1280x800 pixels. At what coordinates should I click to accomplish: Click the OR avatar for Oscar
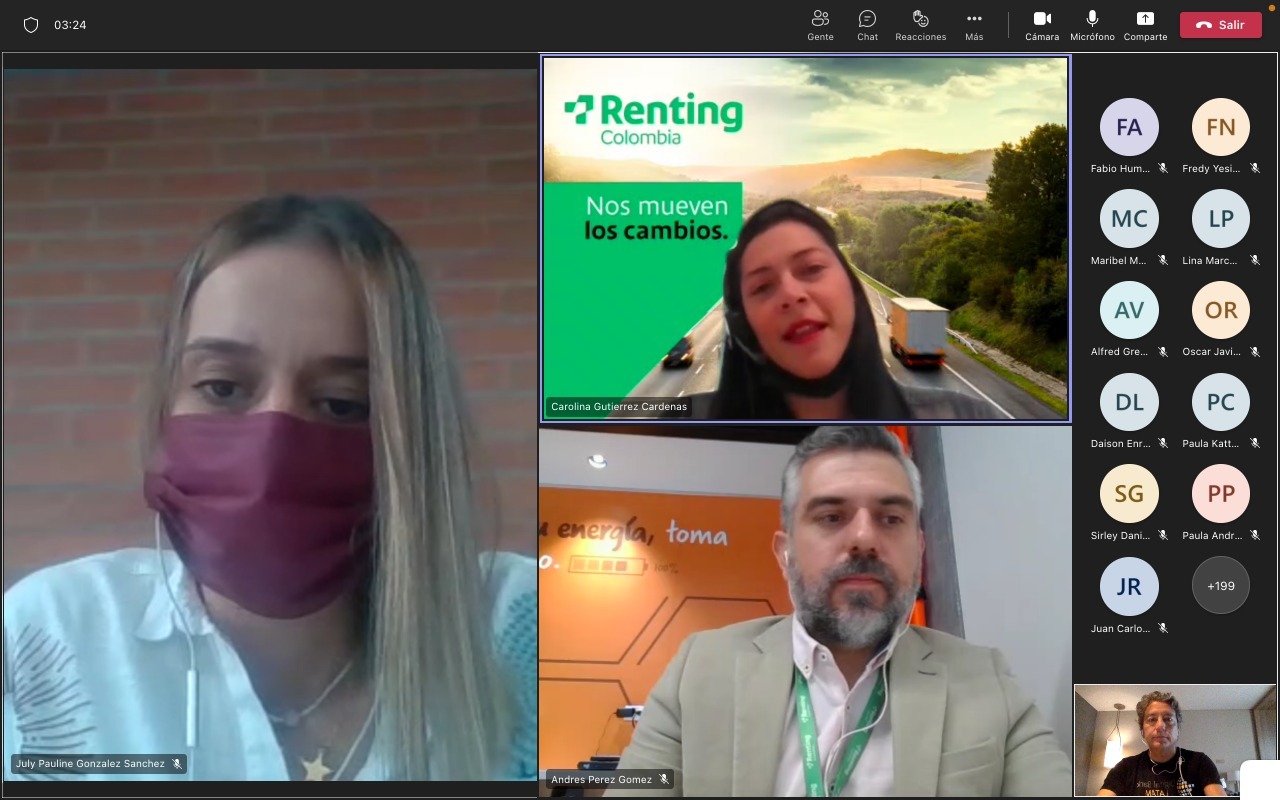point(1220,310)
